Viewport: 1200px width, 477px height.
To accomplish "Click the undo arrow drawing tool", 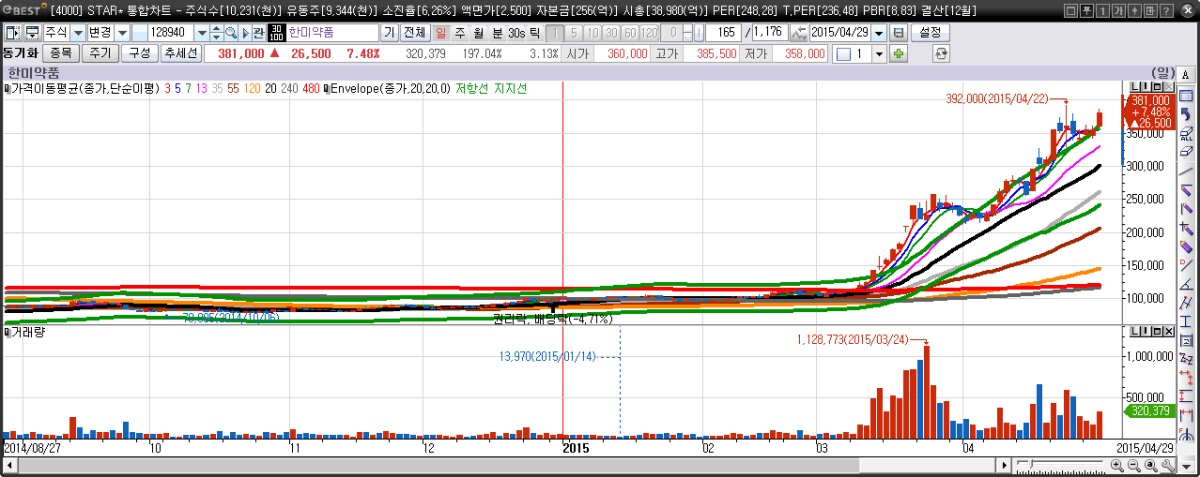I will [x=1186, y=115].
